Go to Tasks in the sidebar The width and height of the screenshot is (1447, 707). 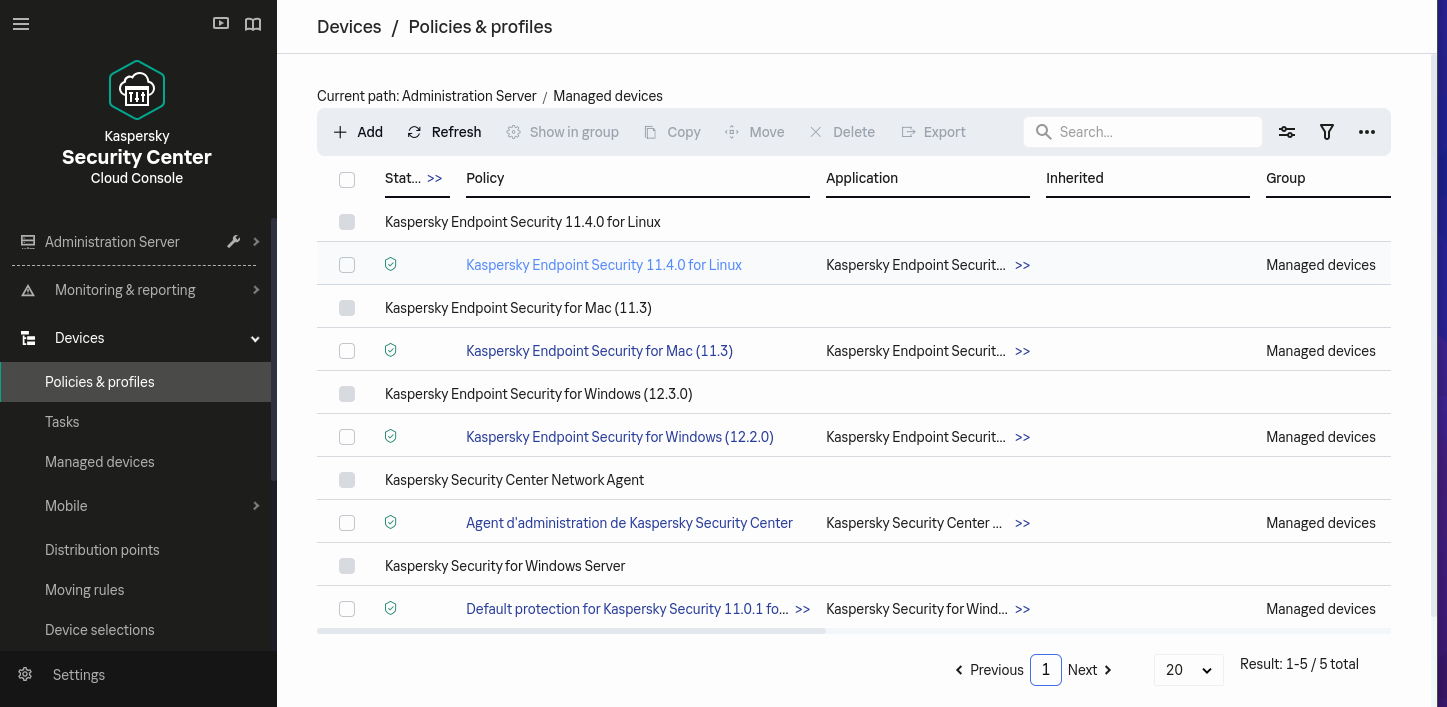[62, 422]
